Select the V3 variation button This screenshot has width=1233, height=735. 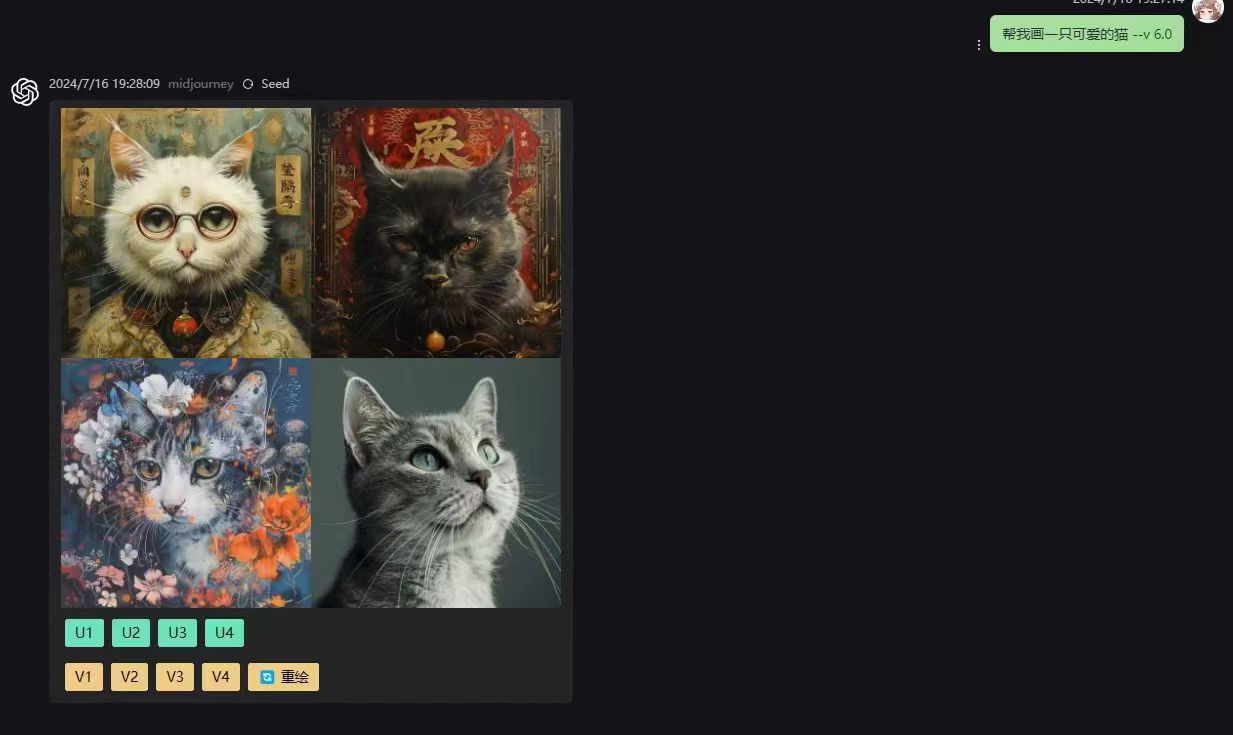[175, 677]
